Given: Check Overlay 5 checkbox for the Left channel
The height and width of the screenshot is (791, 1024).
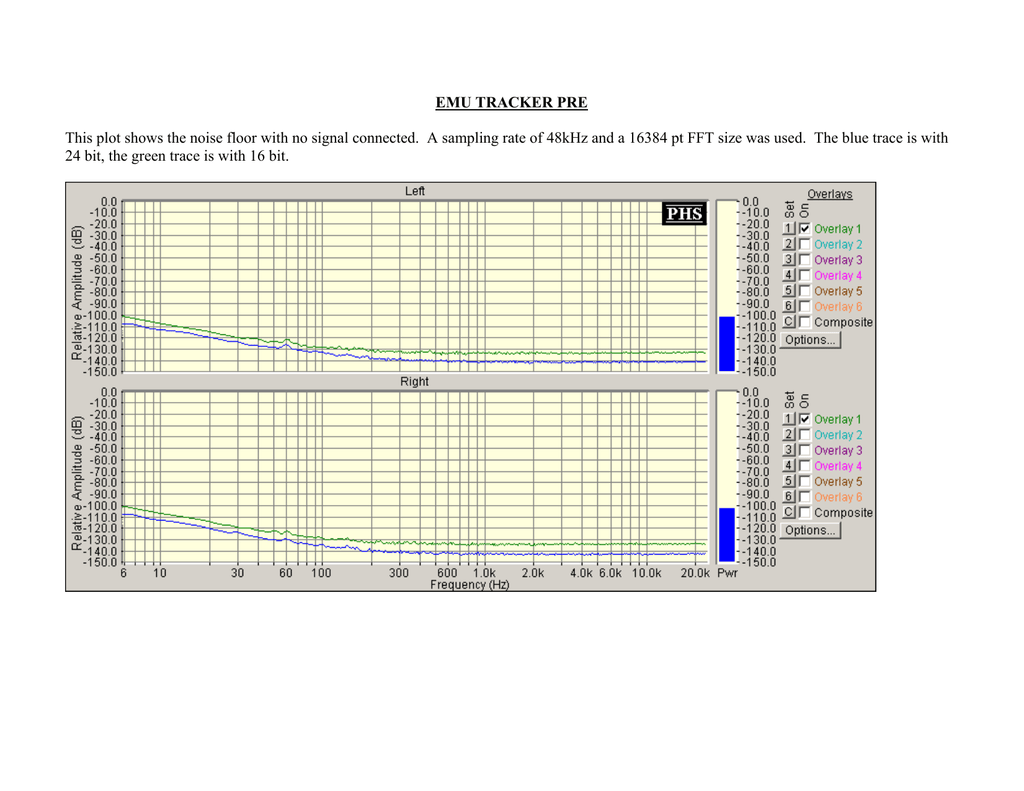Looking at the screenshot, I should (x=805, y=291).
